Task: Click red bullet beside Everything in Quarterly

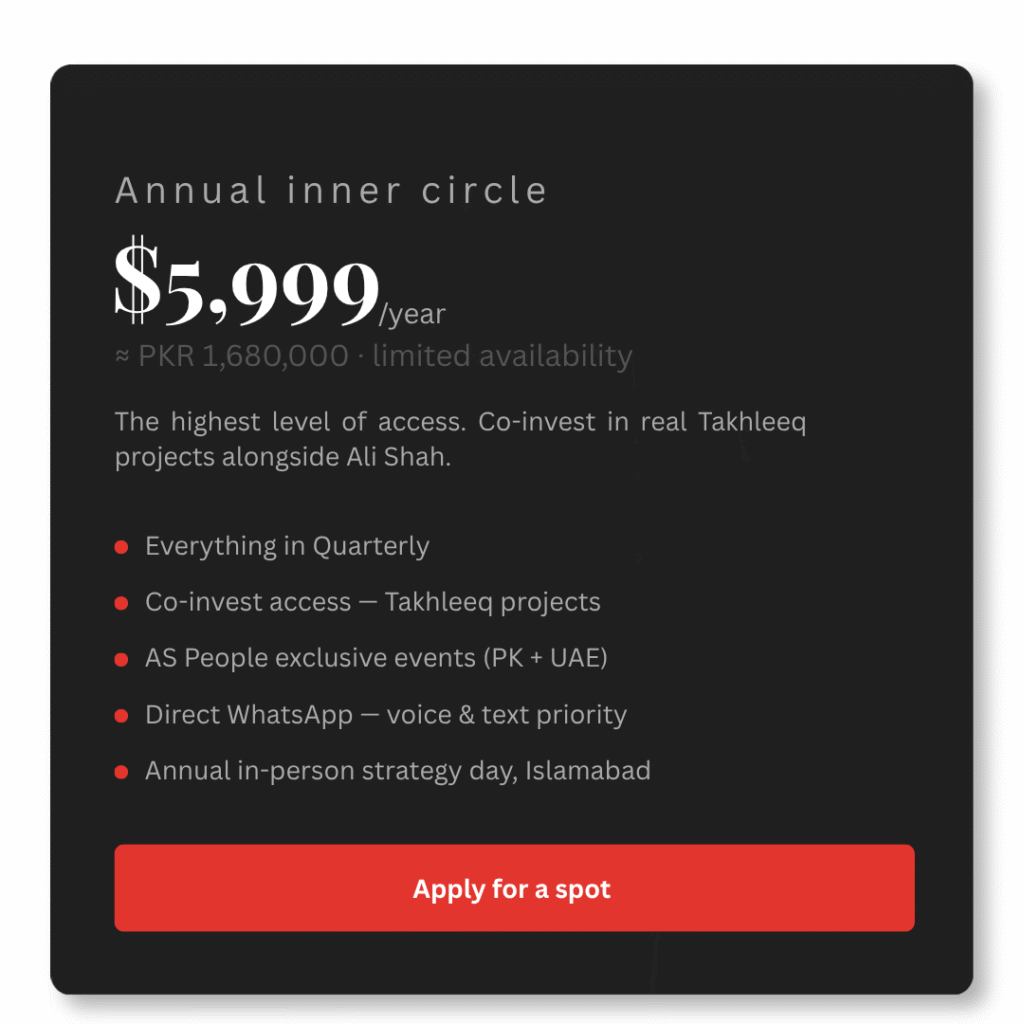Action: point(121,547)
